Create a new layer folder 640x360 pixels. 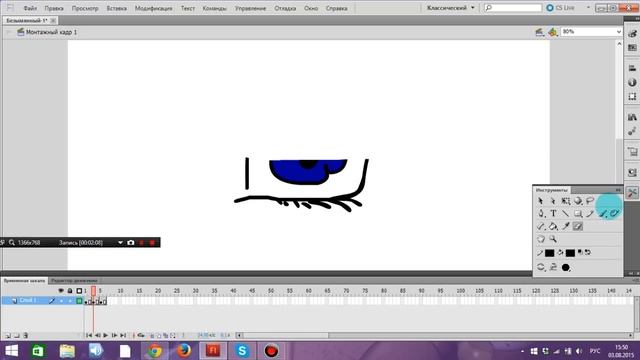tap(17, 336)
